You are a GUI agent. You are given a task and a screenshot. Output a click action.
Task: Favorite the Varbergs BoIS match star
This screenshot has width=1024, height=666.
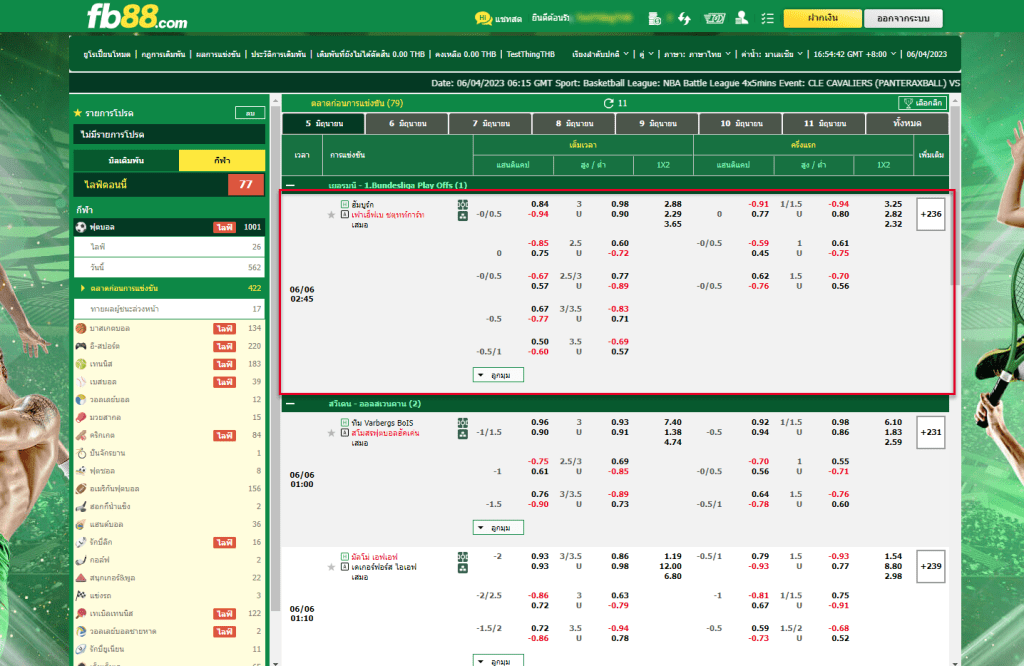pyautogui.click(x=331, y=433)
